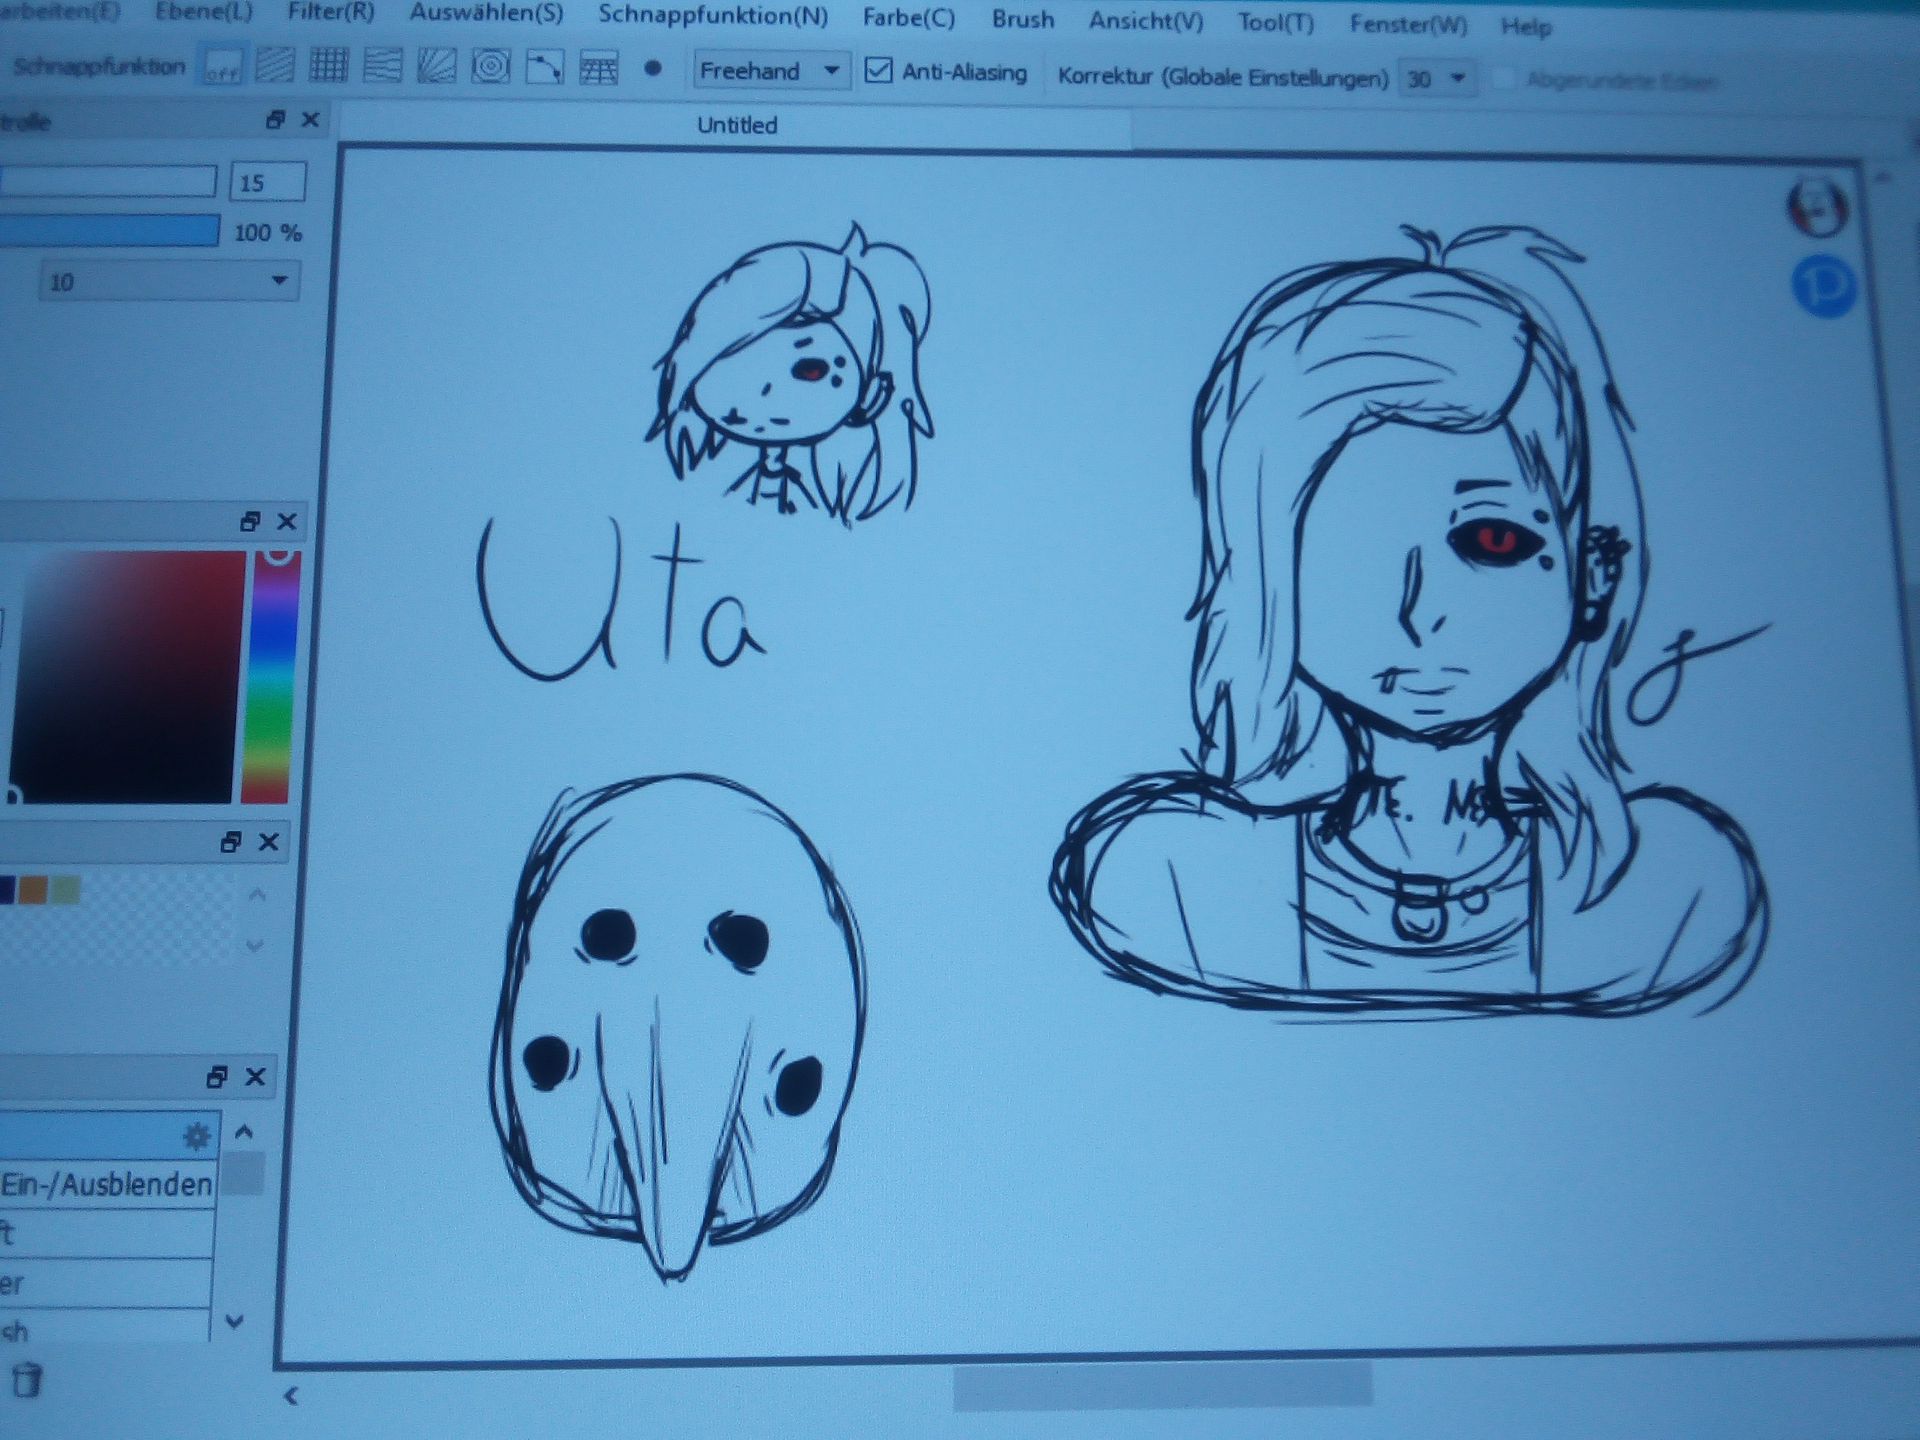Close the palette panel
Image resolution: width=1920 pixels, height=1440 pixels.
pyautogui.click(x=268, y=842)
